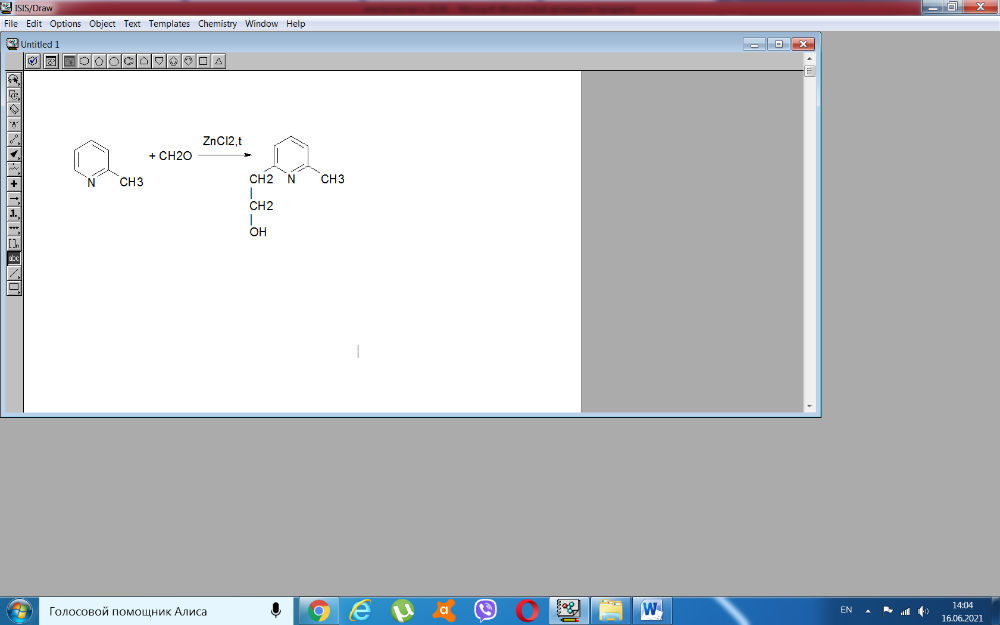Open the Chemistry menu
The height and width of the screenshot is (625, 1000).
click(x=217, y=24)
